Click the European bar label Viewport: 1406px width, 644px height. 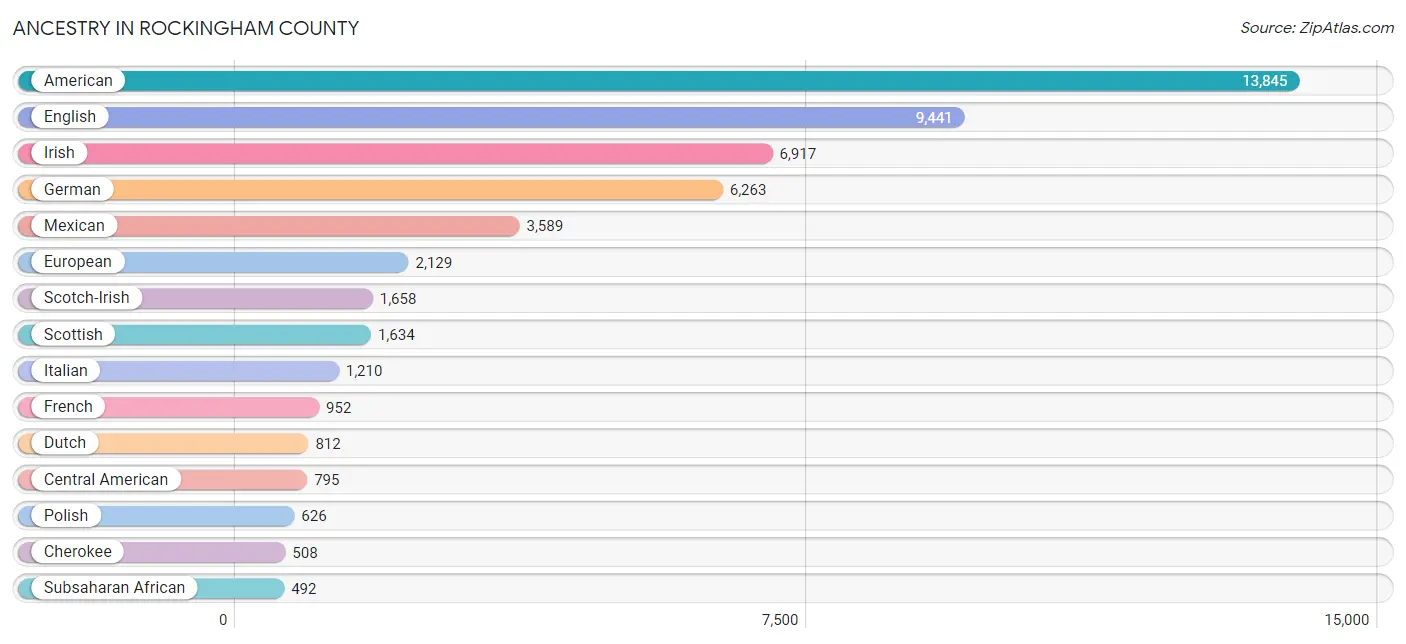[78, 262]
